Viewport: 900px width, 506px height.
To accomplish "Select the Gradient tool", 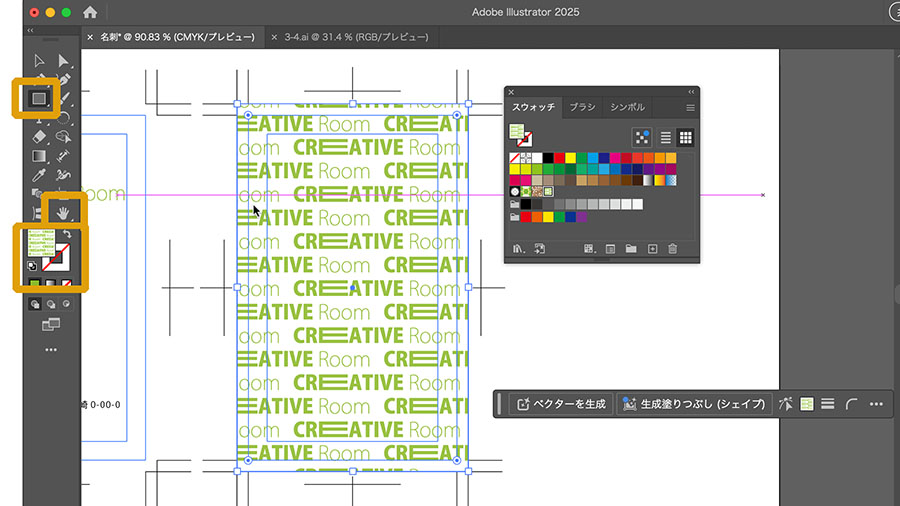I will [38, 156].
